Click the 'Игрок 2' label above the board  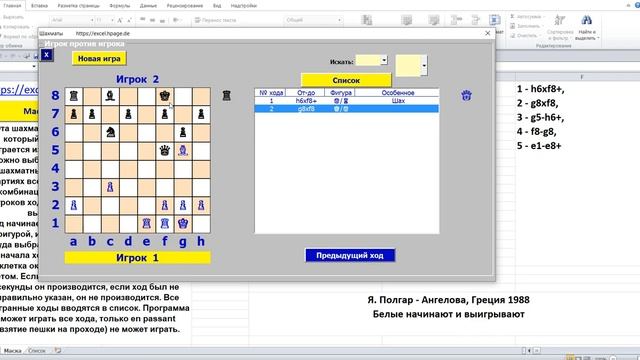coord(138,79)
